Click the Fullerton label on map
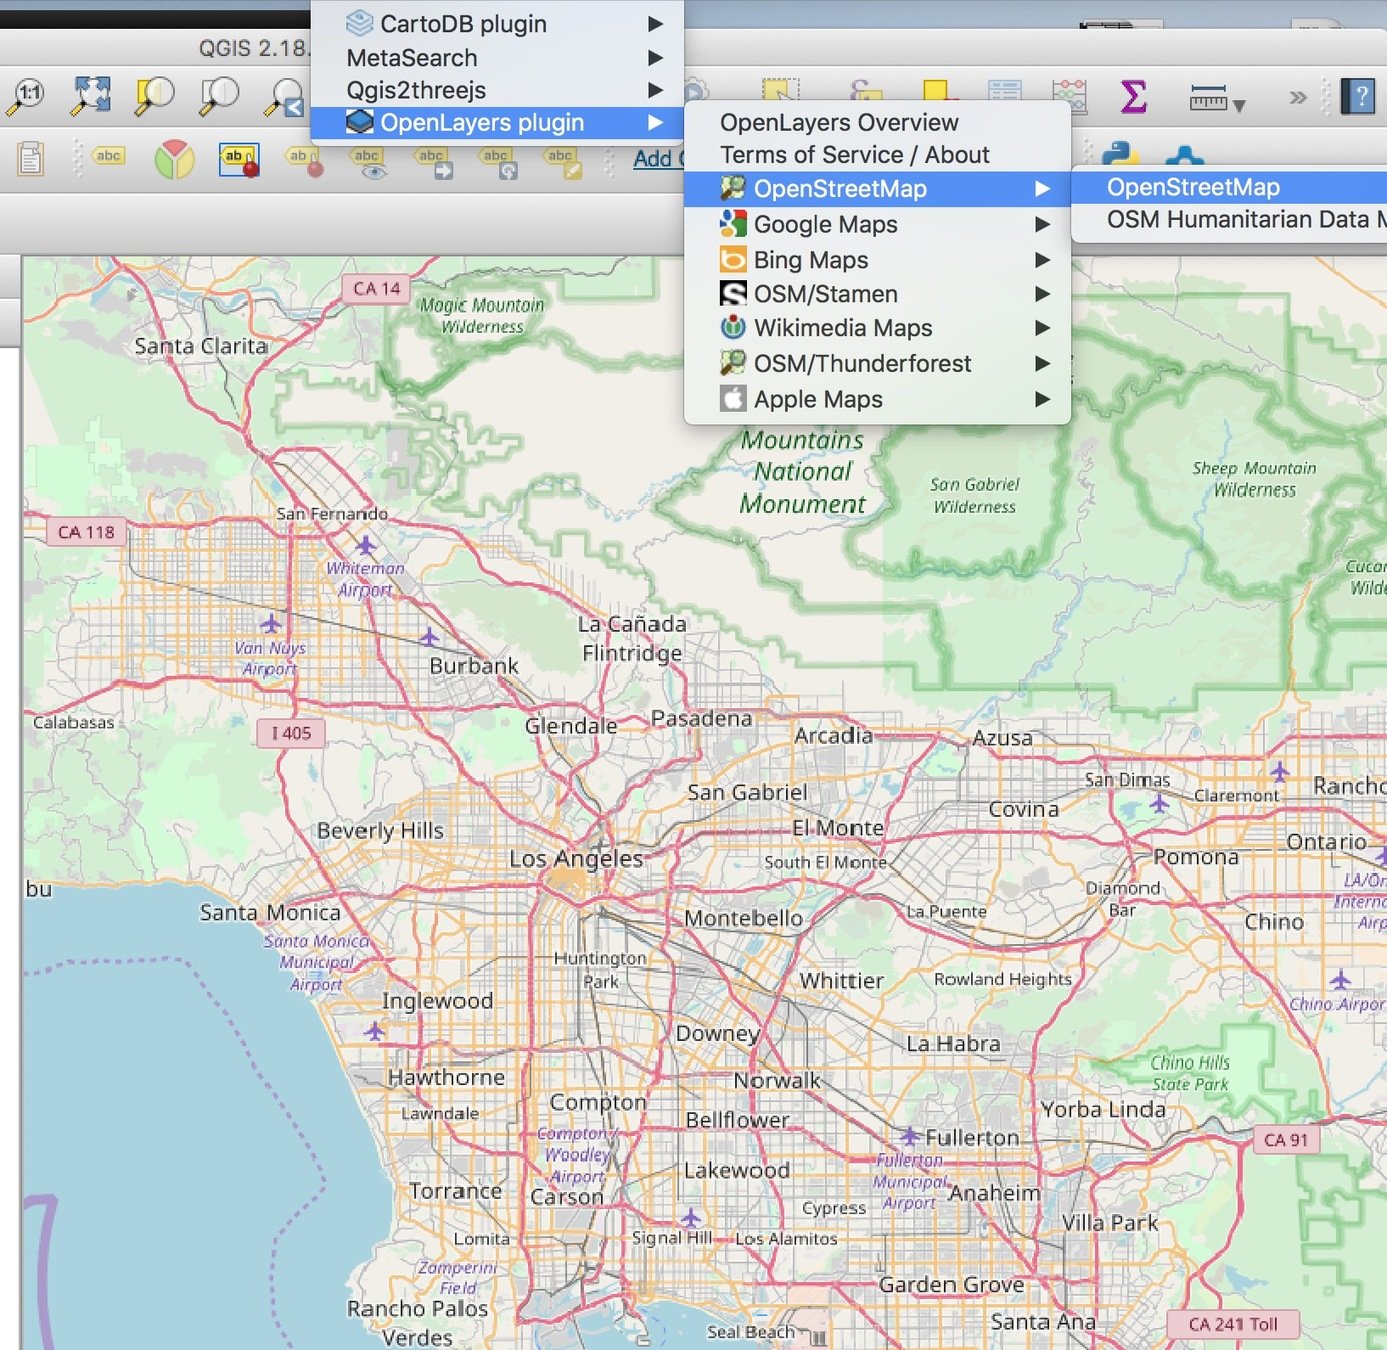 (972, 1138)
